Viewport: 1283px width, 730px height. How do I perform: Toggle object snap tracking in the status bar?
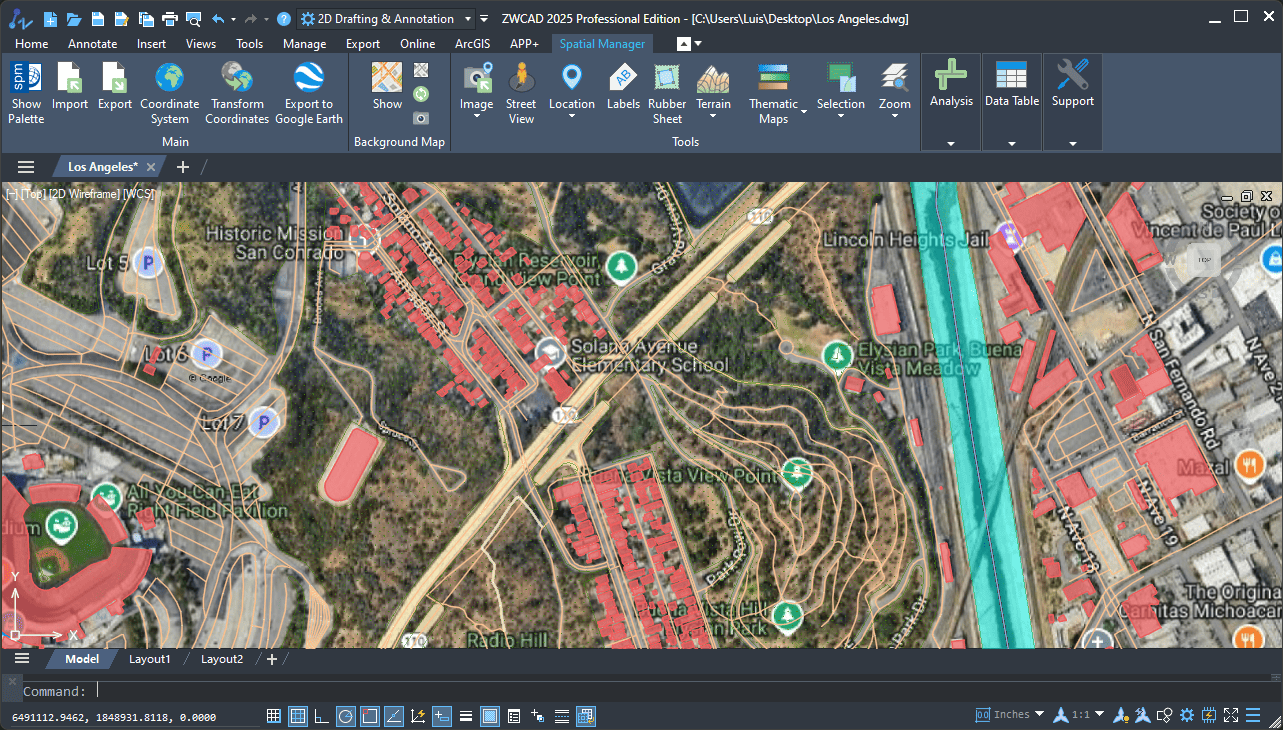coord(394,715)
